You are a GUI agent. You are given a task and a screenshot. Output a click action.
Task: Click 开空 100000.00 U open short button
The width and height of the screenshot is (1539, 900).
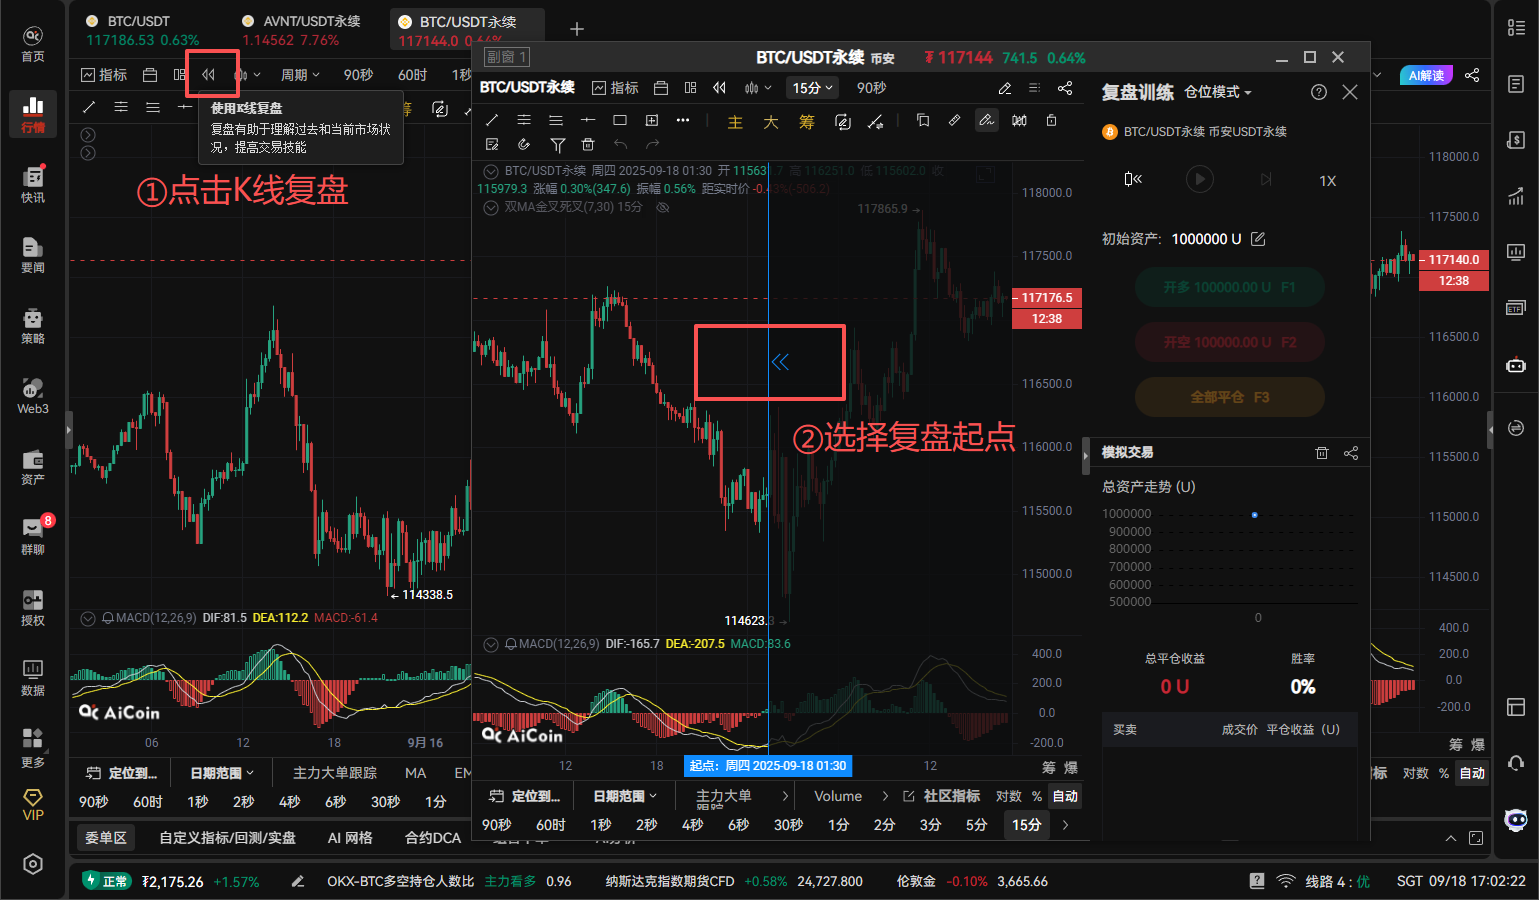click(1229, 342)
